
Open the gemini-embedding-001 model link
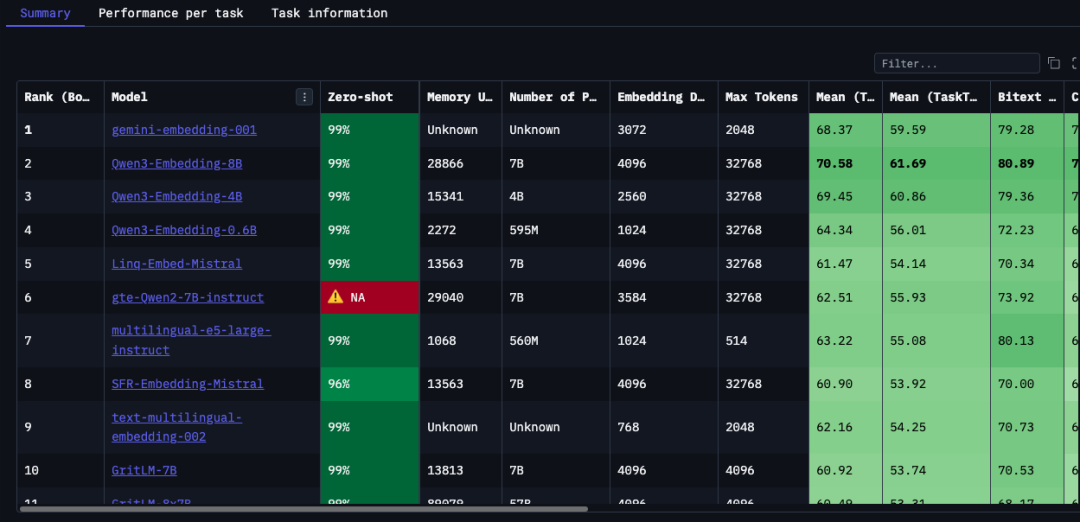(184, 129)
